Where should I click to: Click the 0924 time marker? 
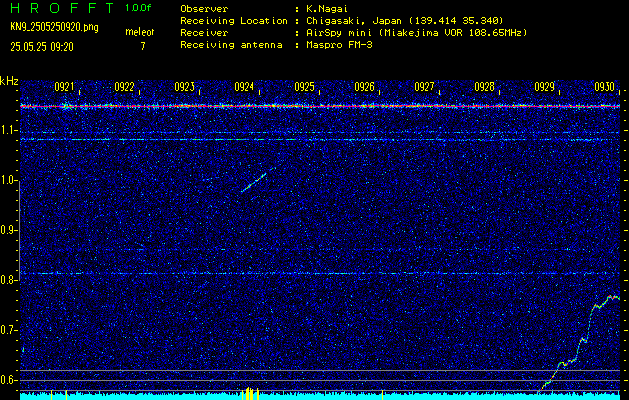click(x=244, y=87)
